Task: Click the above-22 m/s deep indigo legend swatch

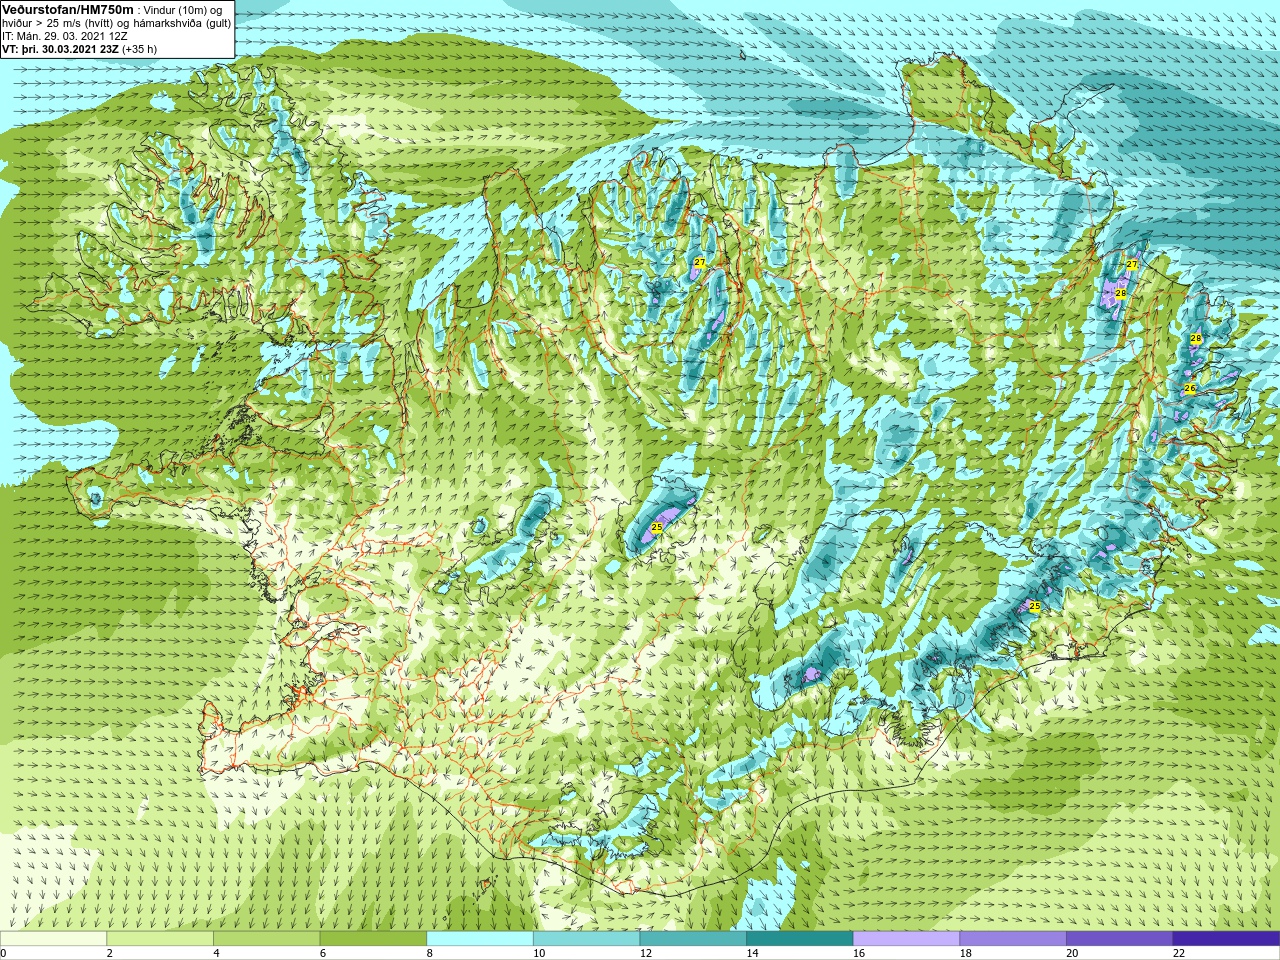Action: [1226, 939]
